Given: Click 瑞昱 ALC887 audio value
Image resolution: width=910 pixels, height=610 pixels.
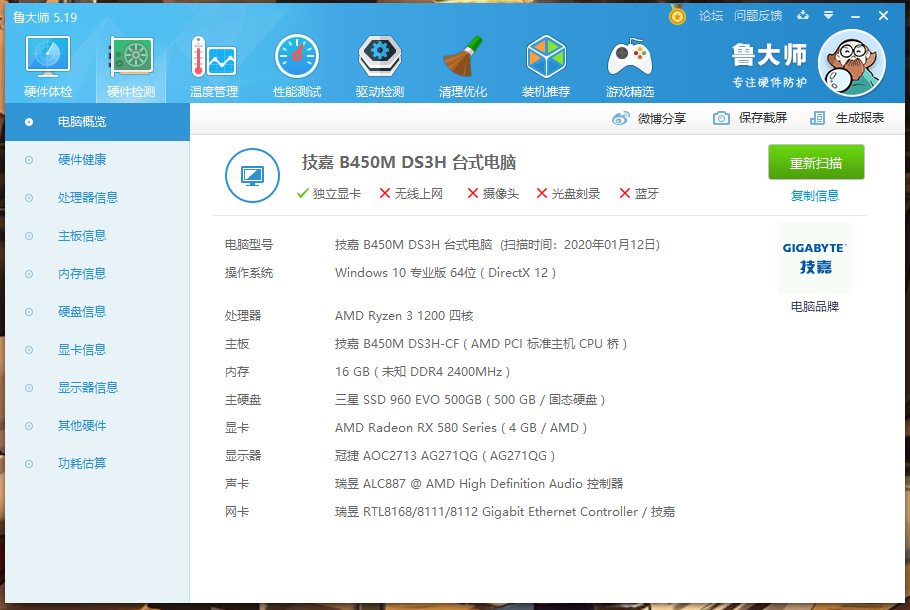Looking at the screenshot, I should 479,484.
